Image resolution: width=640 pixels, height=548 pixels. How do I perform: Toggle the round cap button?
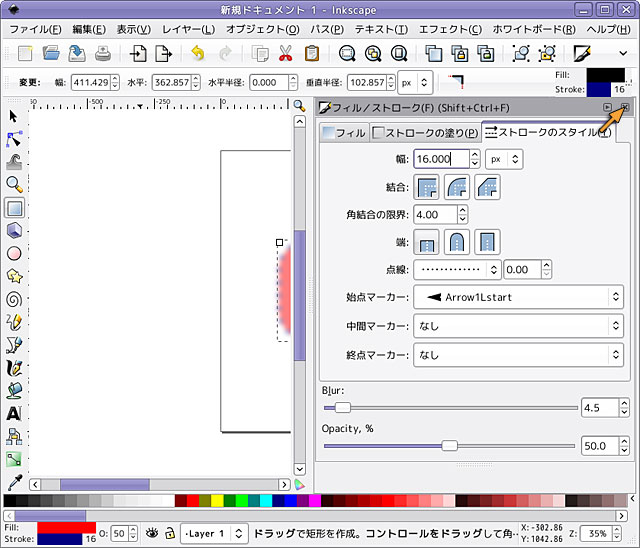457,242
